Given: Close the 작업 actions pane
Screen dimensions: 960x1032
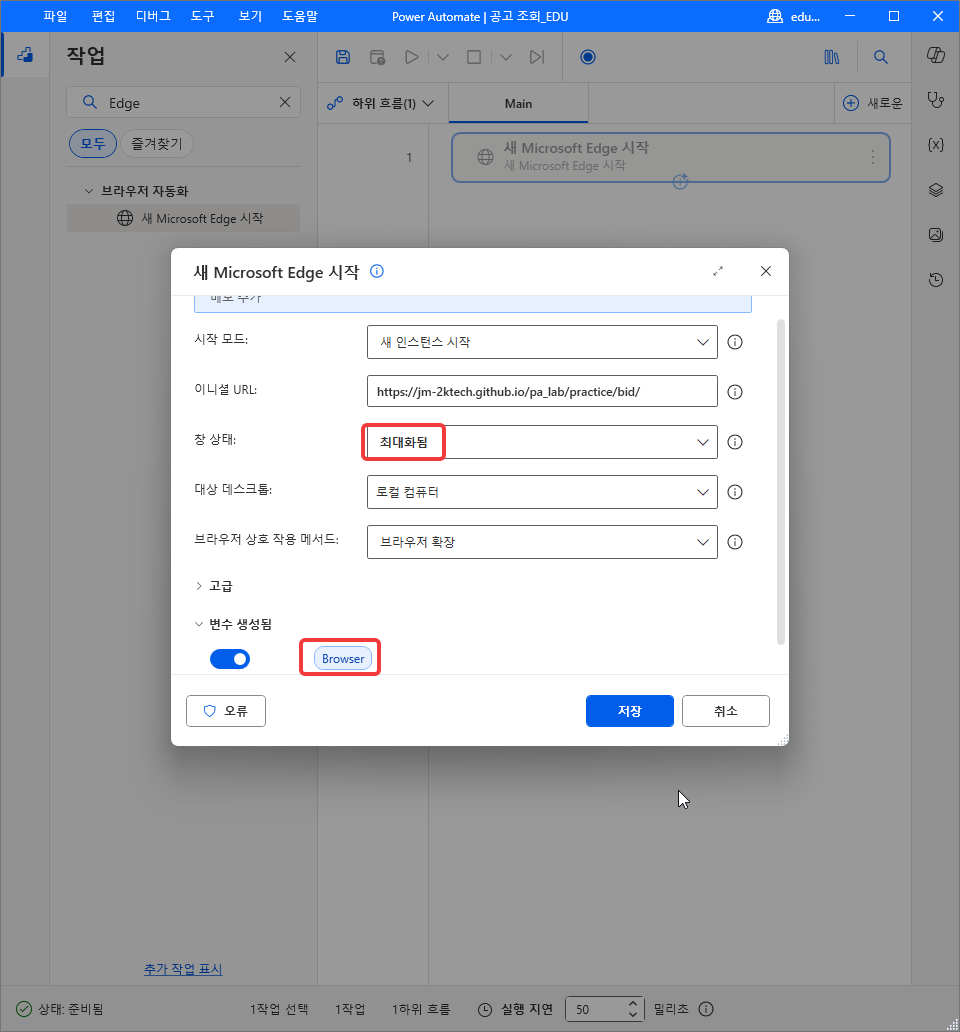Looking at the screenshot, I should point(290,57).
